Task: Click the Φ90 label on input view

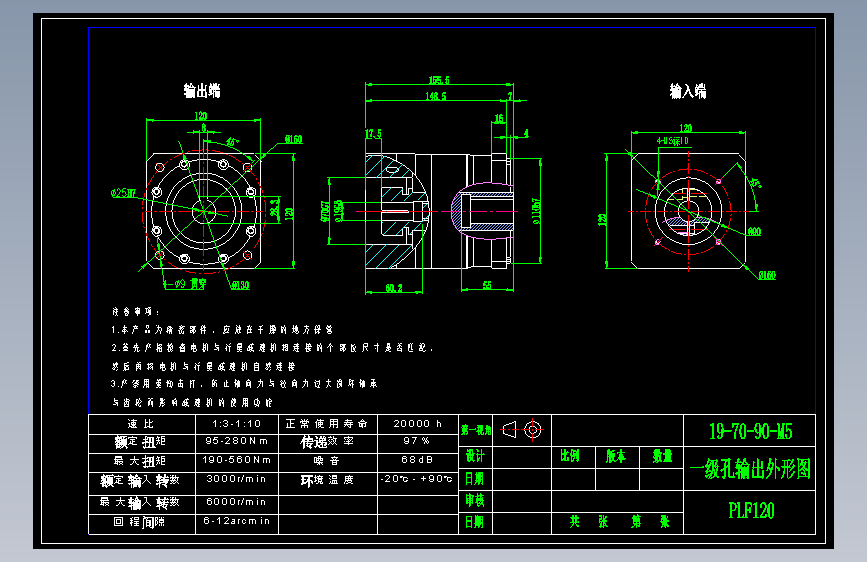Action: tap(754, 232)
